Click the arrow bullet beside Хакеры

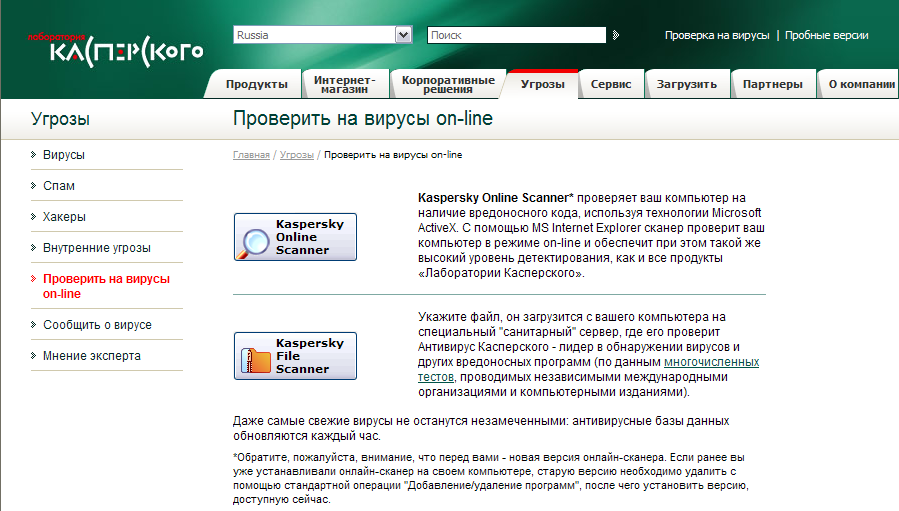coord(33,216)
